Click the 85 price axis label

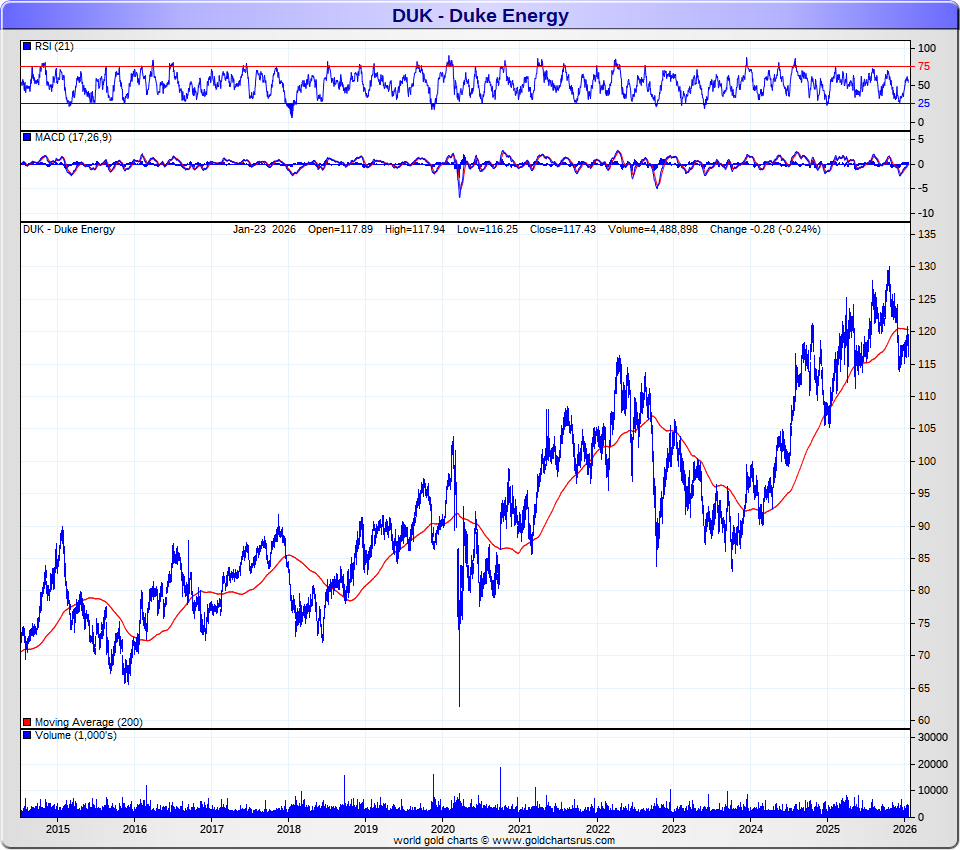pos(924,558)
